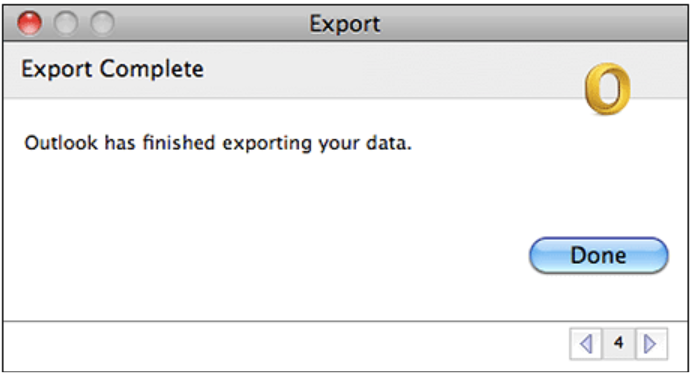Select the page number 4 indicator
This screenshot has height=373, width=690.
pyautogui.click(x=619, y=343)
